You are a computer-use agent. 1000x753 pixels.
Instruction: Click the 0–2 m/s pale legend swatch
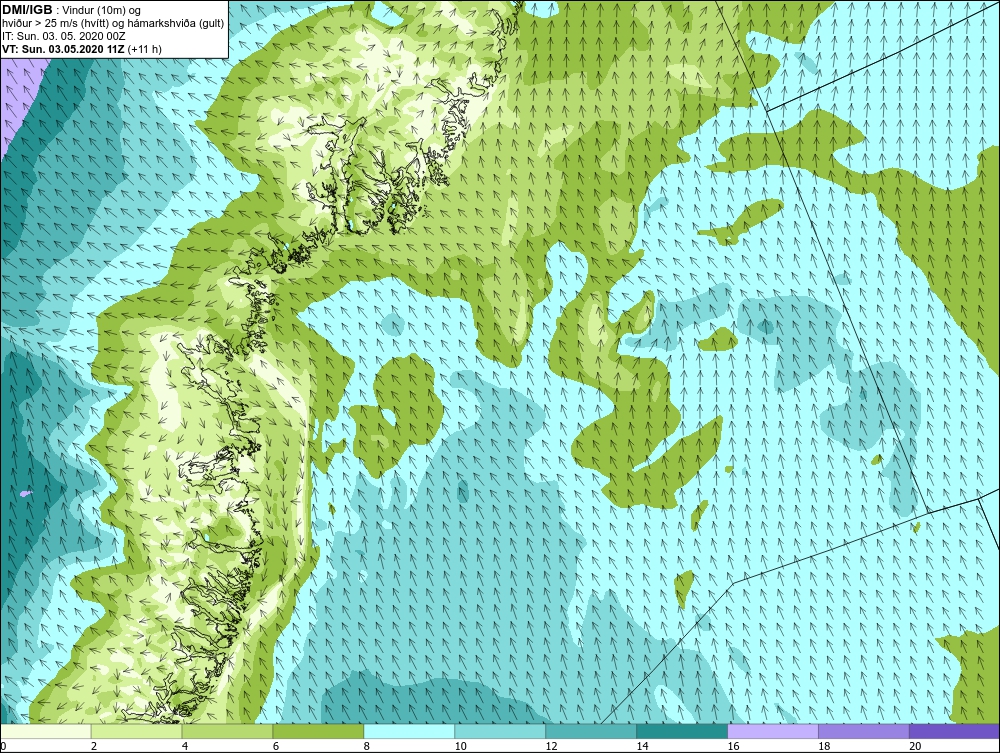[46, 731]
